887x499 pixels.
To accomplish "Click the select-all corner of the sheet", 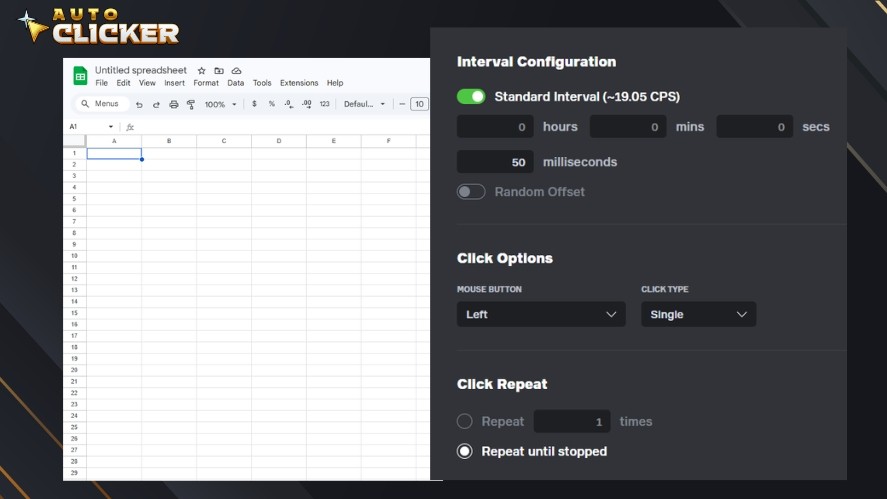I will click(x=75, y=141).
